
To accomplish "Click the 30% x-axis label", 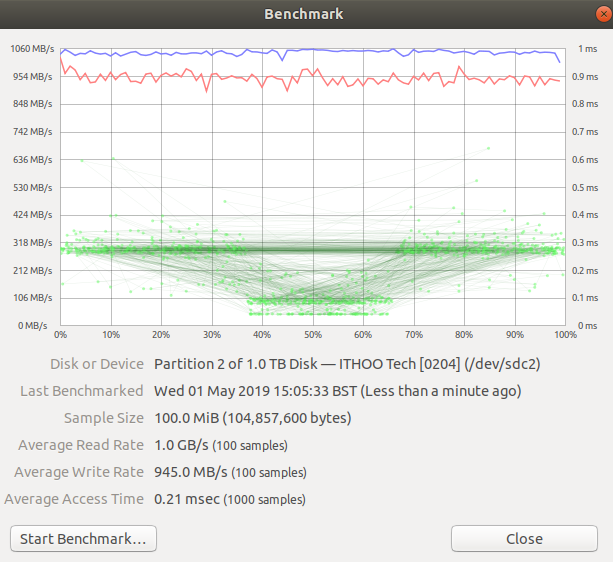I will (x=212, y=335).
